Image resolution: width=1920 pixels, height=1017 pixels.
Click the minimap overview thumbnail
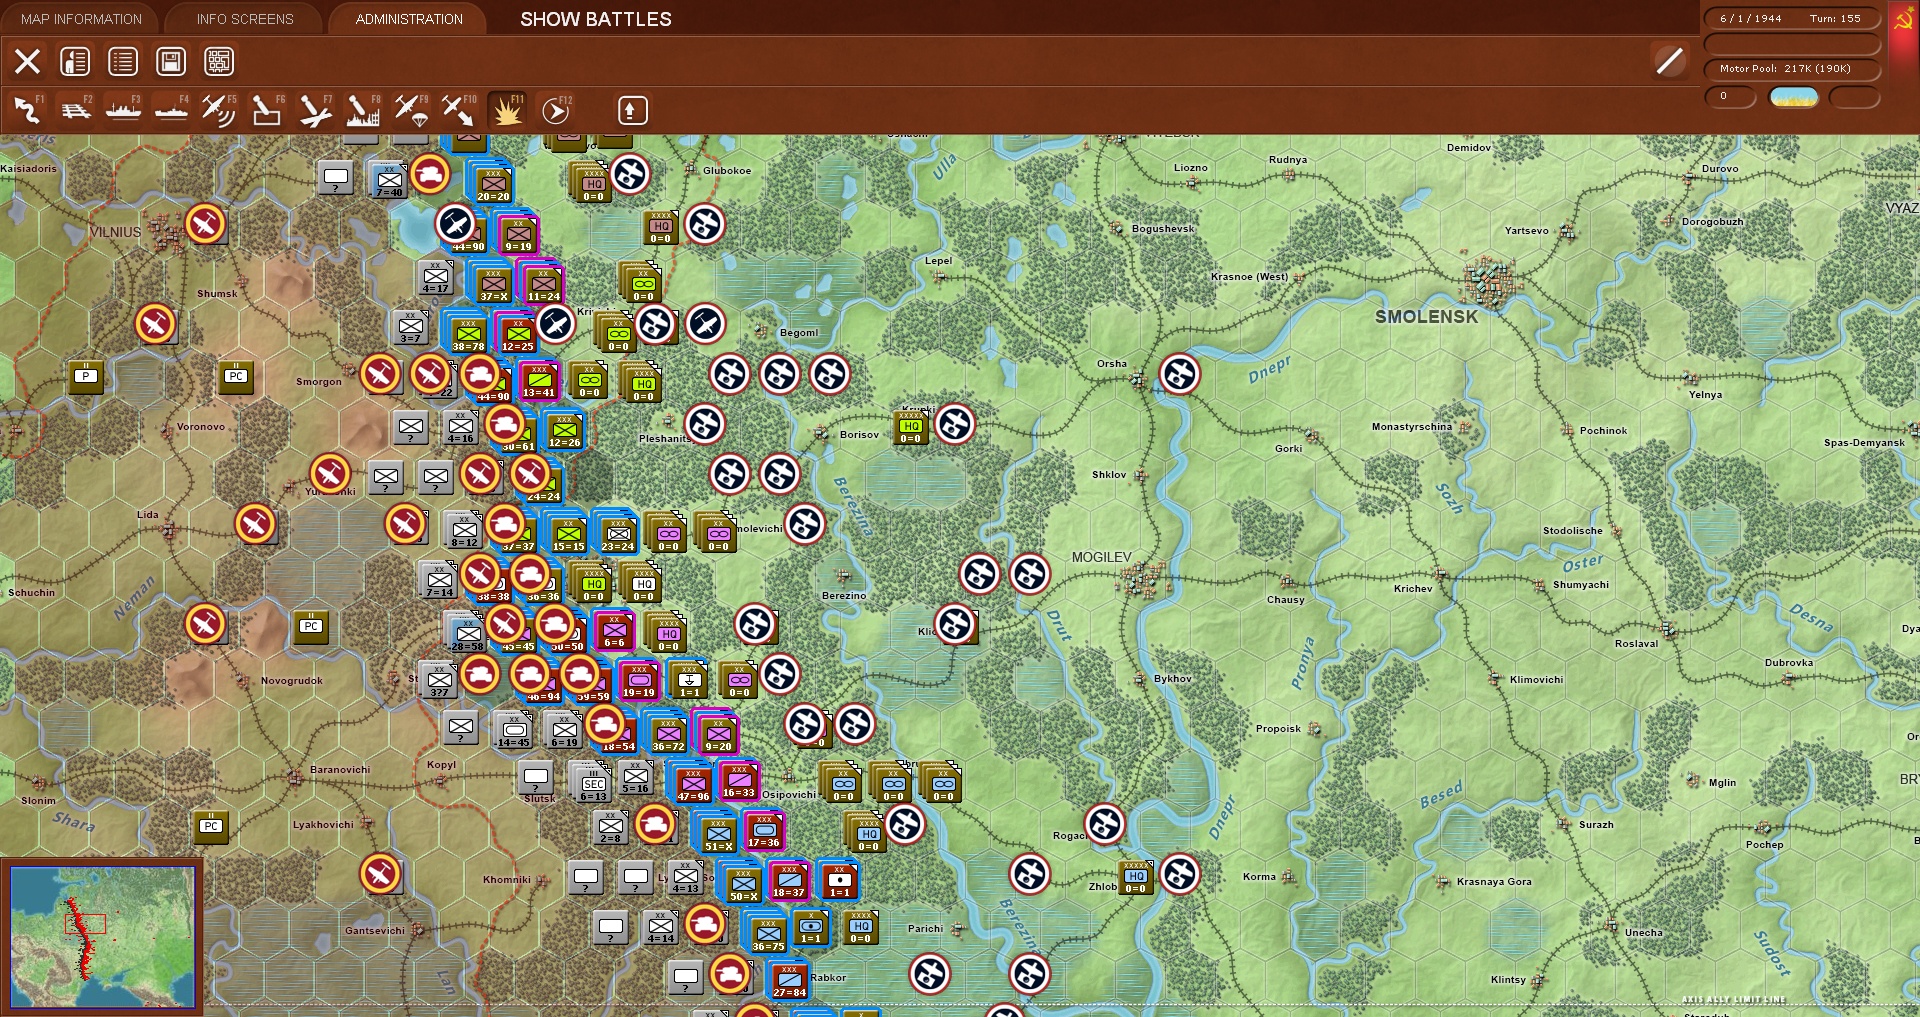pos(102,937)
